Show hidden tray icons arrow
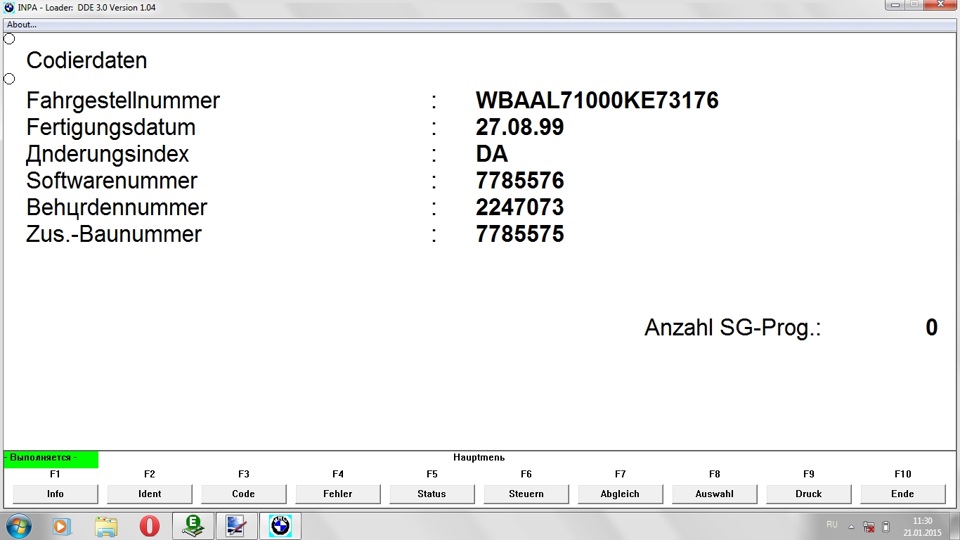The height and width of the screenshot is (540, 960). click(x=851, y=527)
